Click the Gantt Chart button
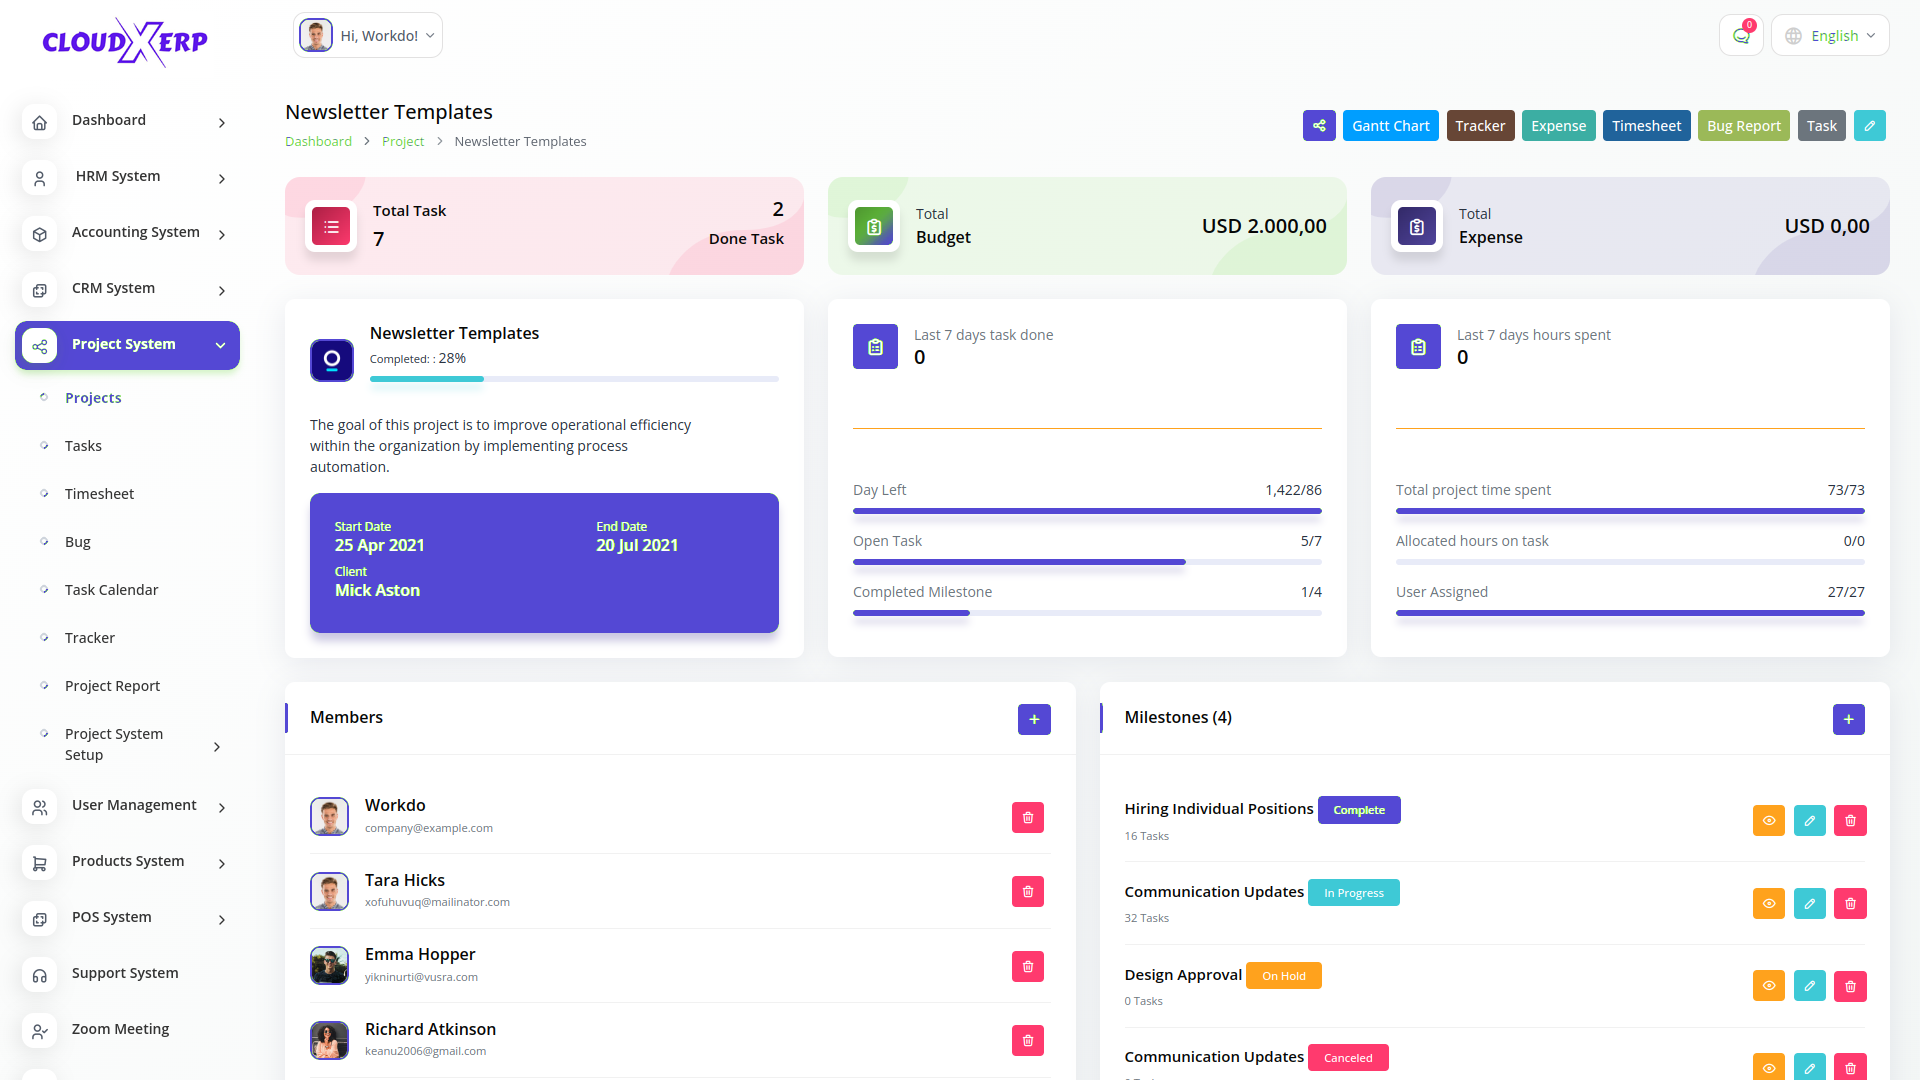 1390,126
